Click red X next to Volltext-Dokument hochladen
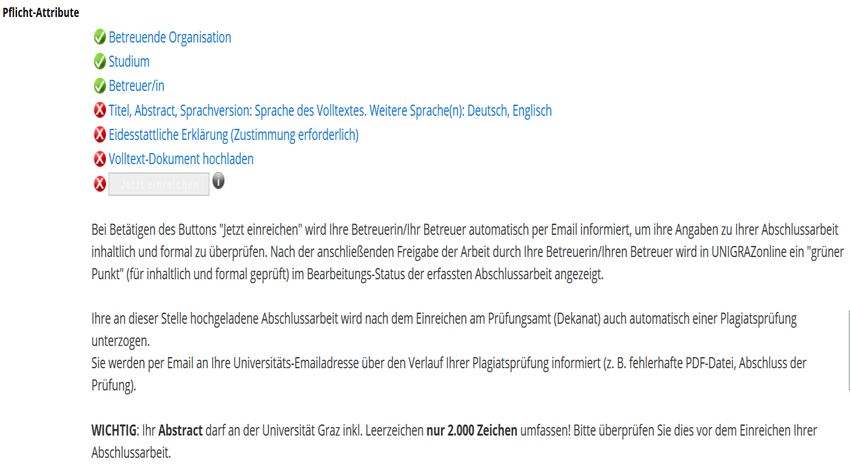Image resolution: width=850 pixels, height=467 pixels. click(100, 159)
